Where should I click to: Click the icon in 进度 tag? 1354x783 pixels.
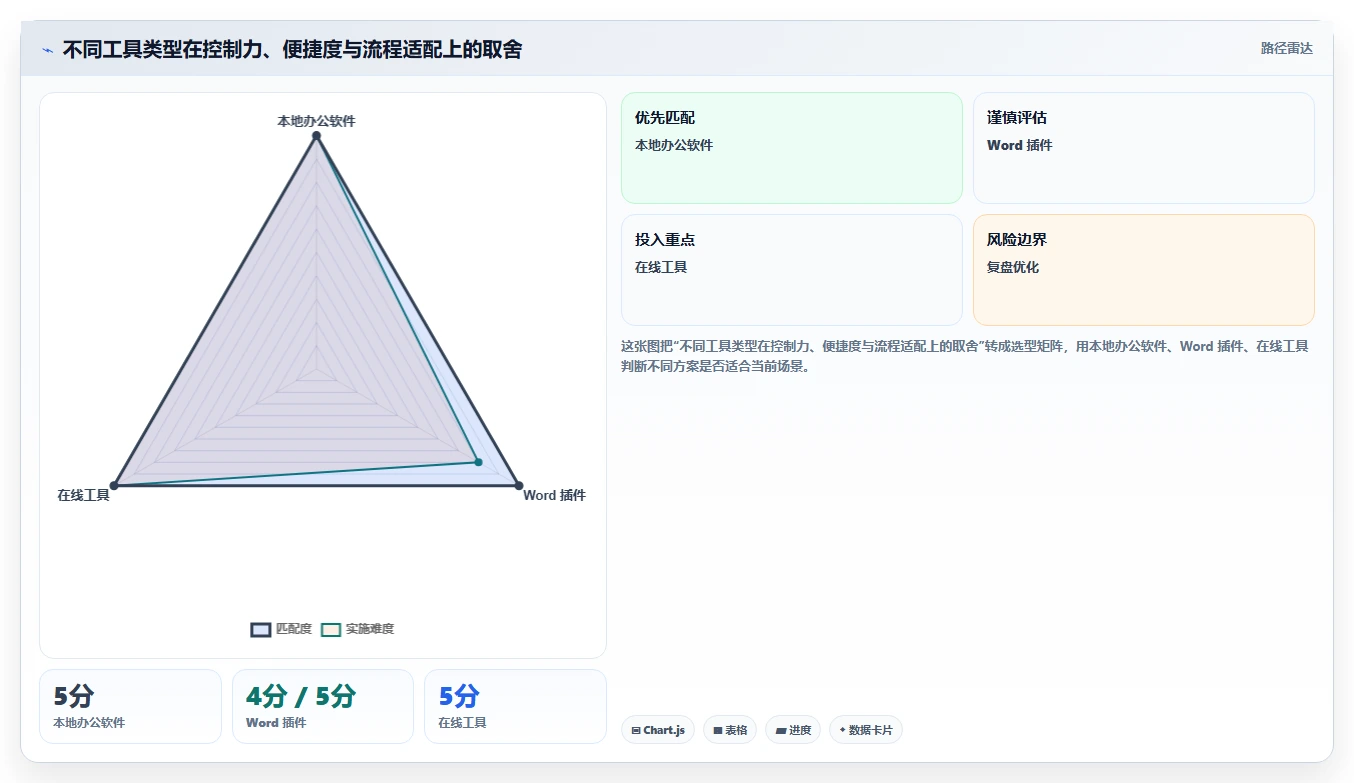point(780,731)
